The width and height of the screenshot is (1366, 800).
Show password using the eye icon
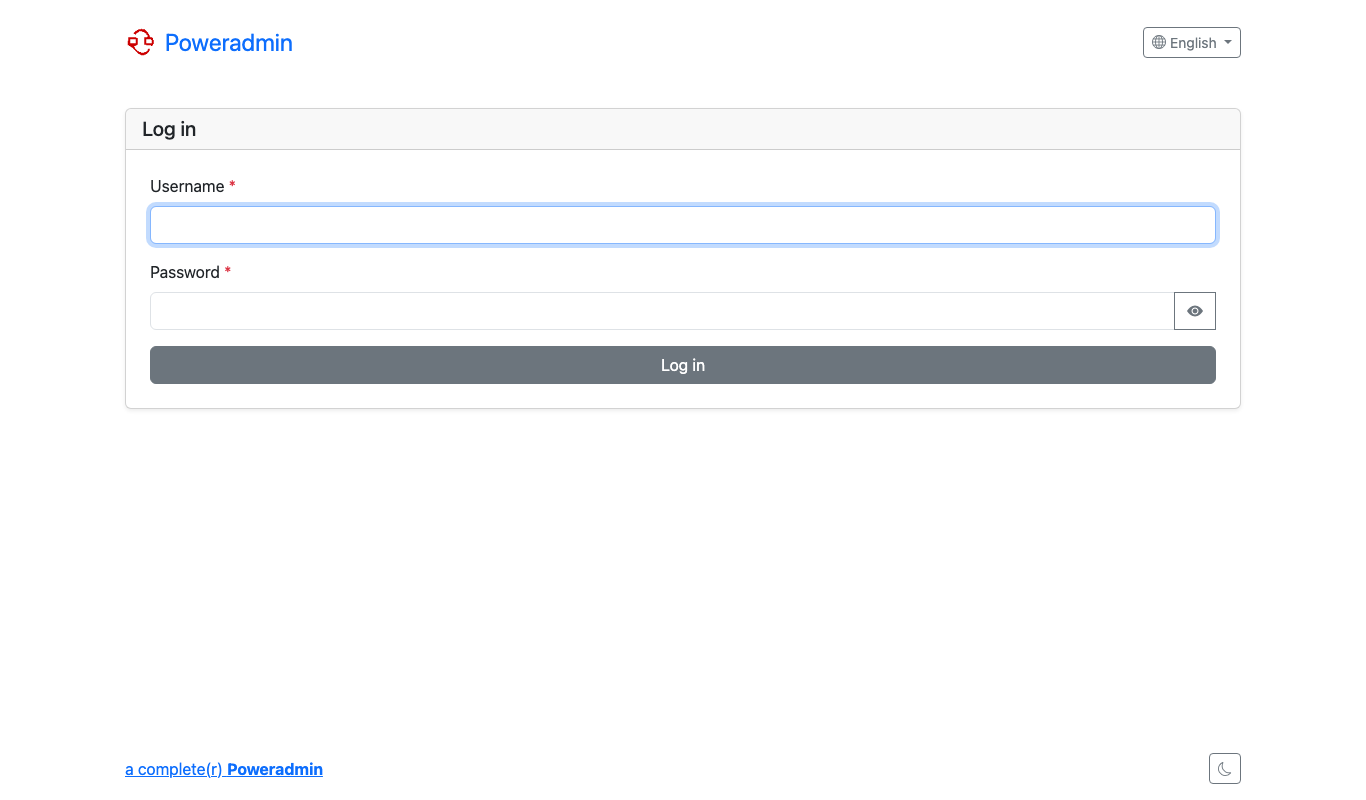point(1195,311)
